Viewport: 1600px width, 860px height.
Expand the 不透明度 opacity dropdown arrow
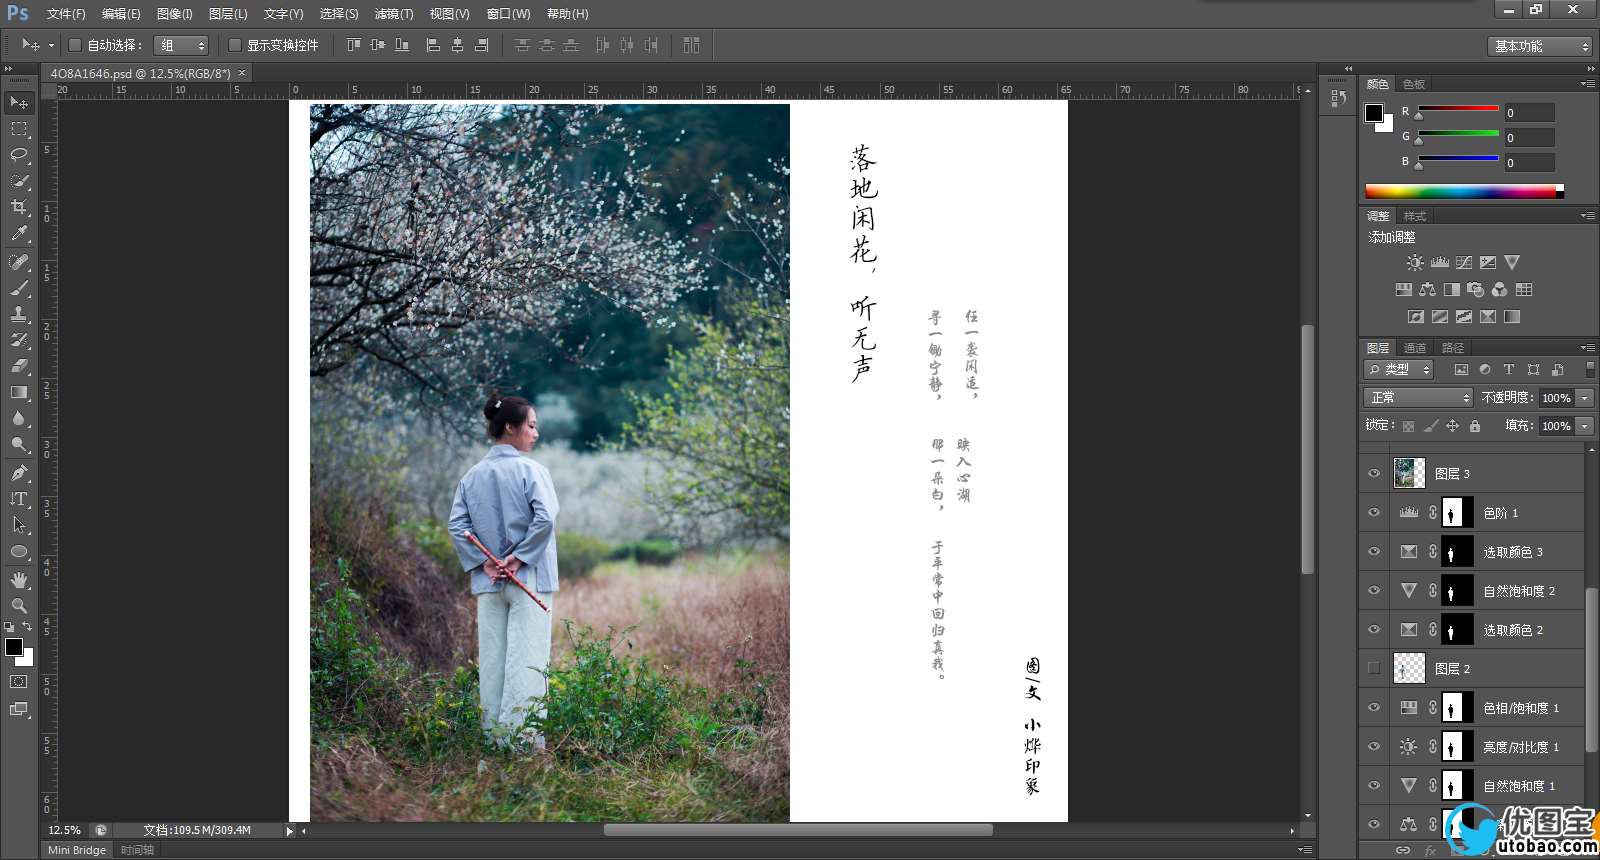click(1585, 398)
